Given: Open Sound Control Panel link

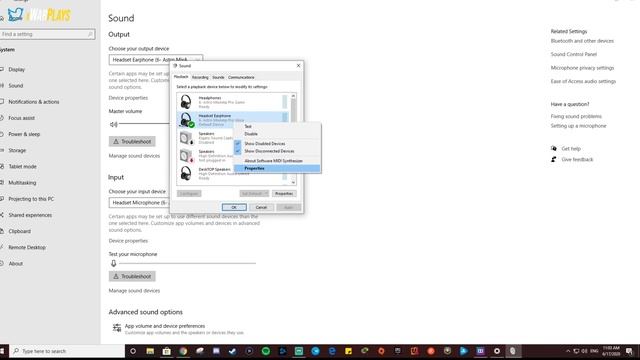Looking at the screenshot, I should tap(573, 54).
